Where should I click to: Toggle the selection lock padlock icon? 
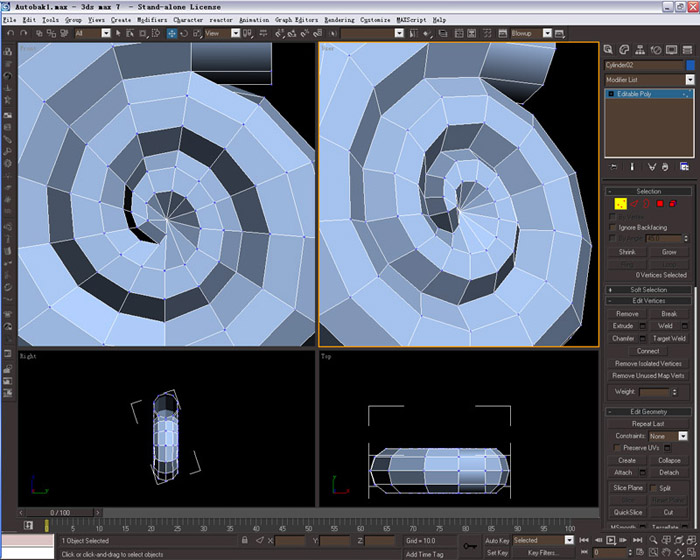[245, 540]
